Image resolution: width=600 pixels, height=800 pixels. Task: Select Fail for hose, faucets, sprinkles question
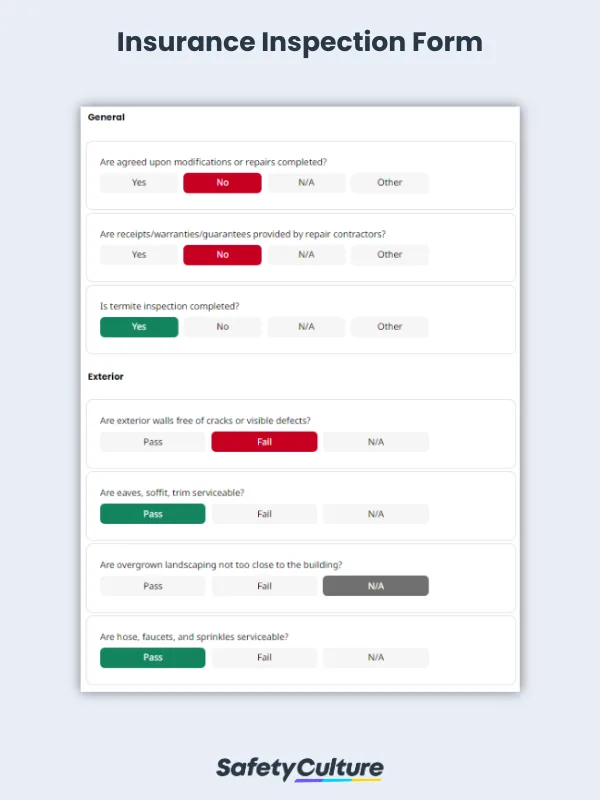(x=264, y=657)
